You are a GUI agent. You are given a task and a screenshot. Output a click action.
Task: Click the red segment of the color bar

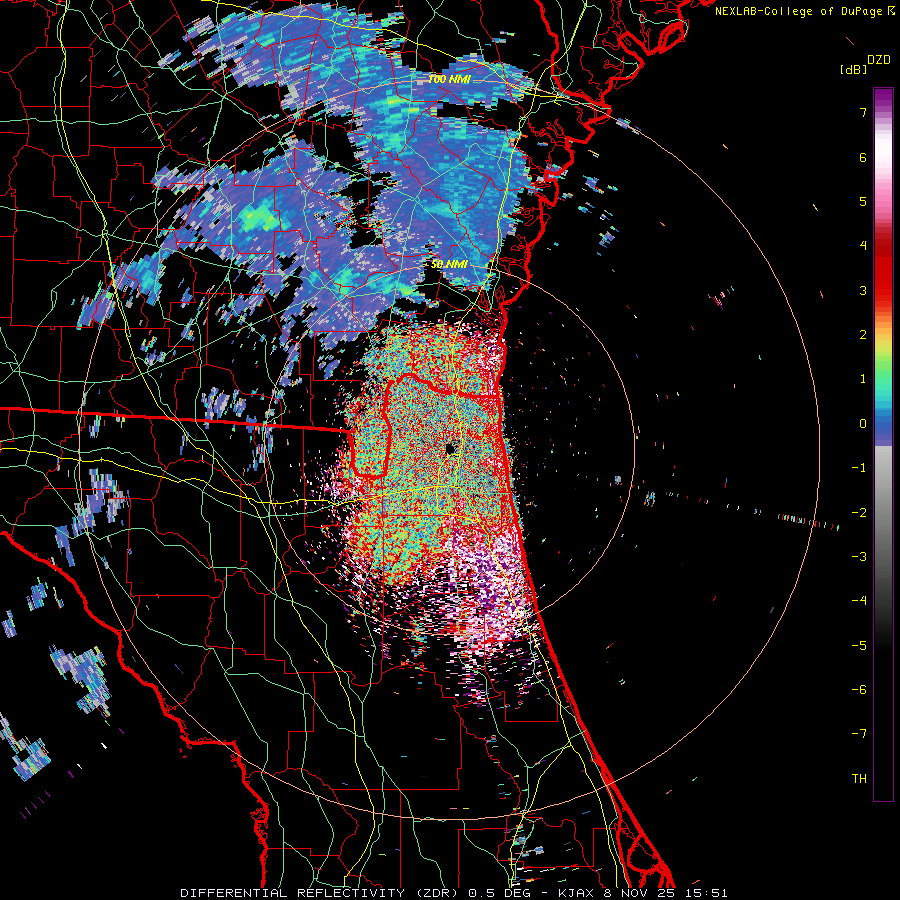click(883, 267)
